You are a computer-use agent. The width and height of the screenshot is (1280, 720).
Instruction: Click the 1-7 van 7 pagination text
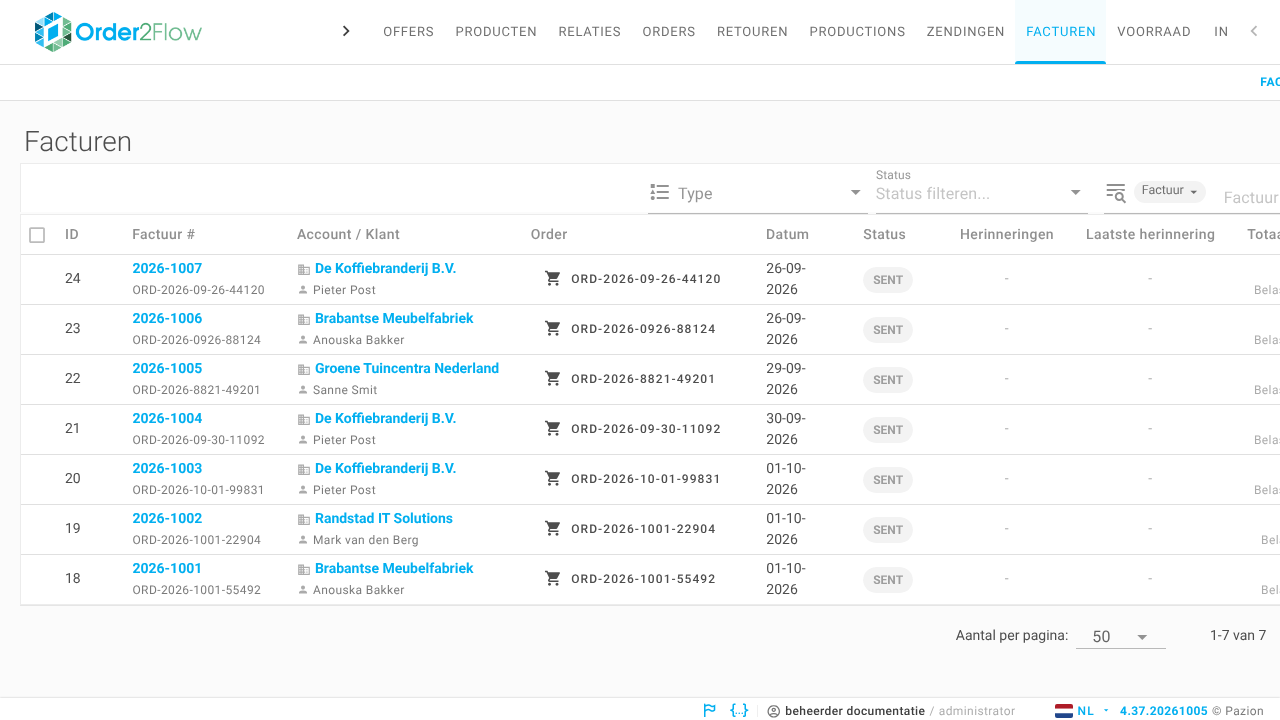coord(1238,635)
